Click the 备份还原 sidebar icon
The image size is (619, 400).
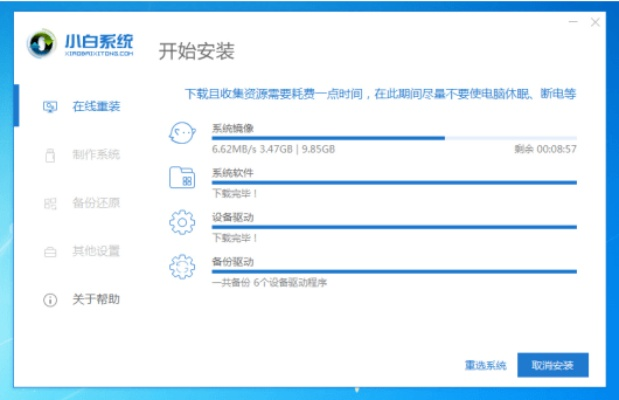[50, 203]
